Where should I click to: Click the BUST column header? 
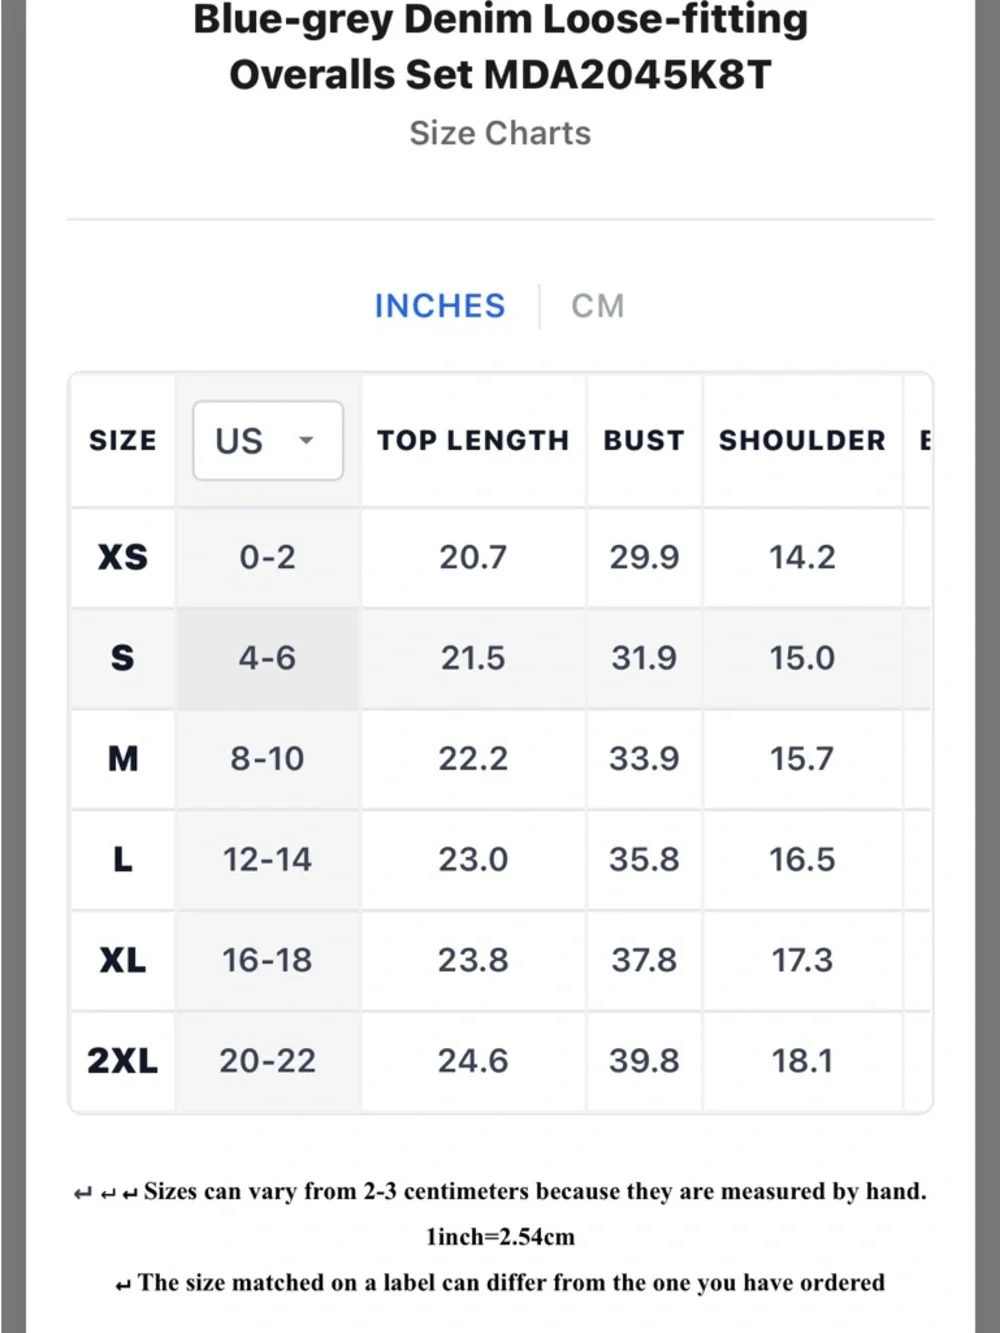pos(644,440)
